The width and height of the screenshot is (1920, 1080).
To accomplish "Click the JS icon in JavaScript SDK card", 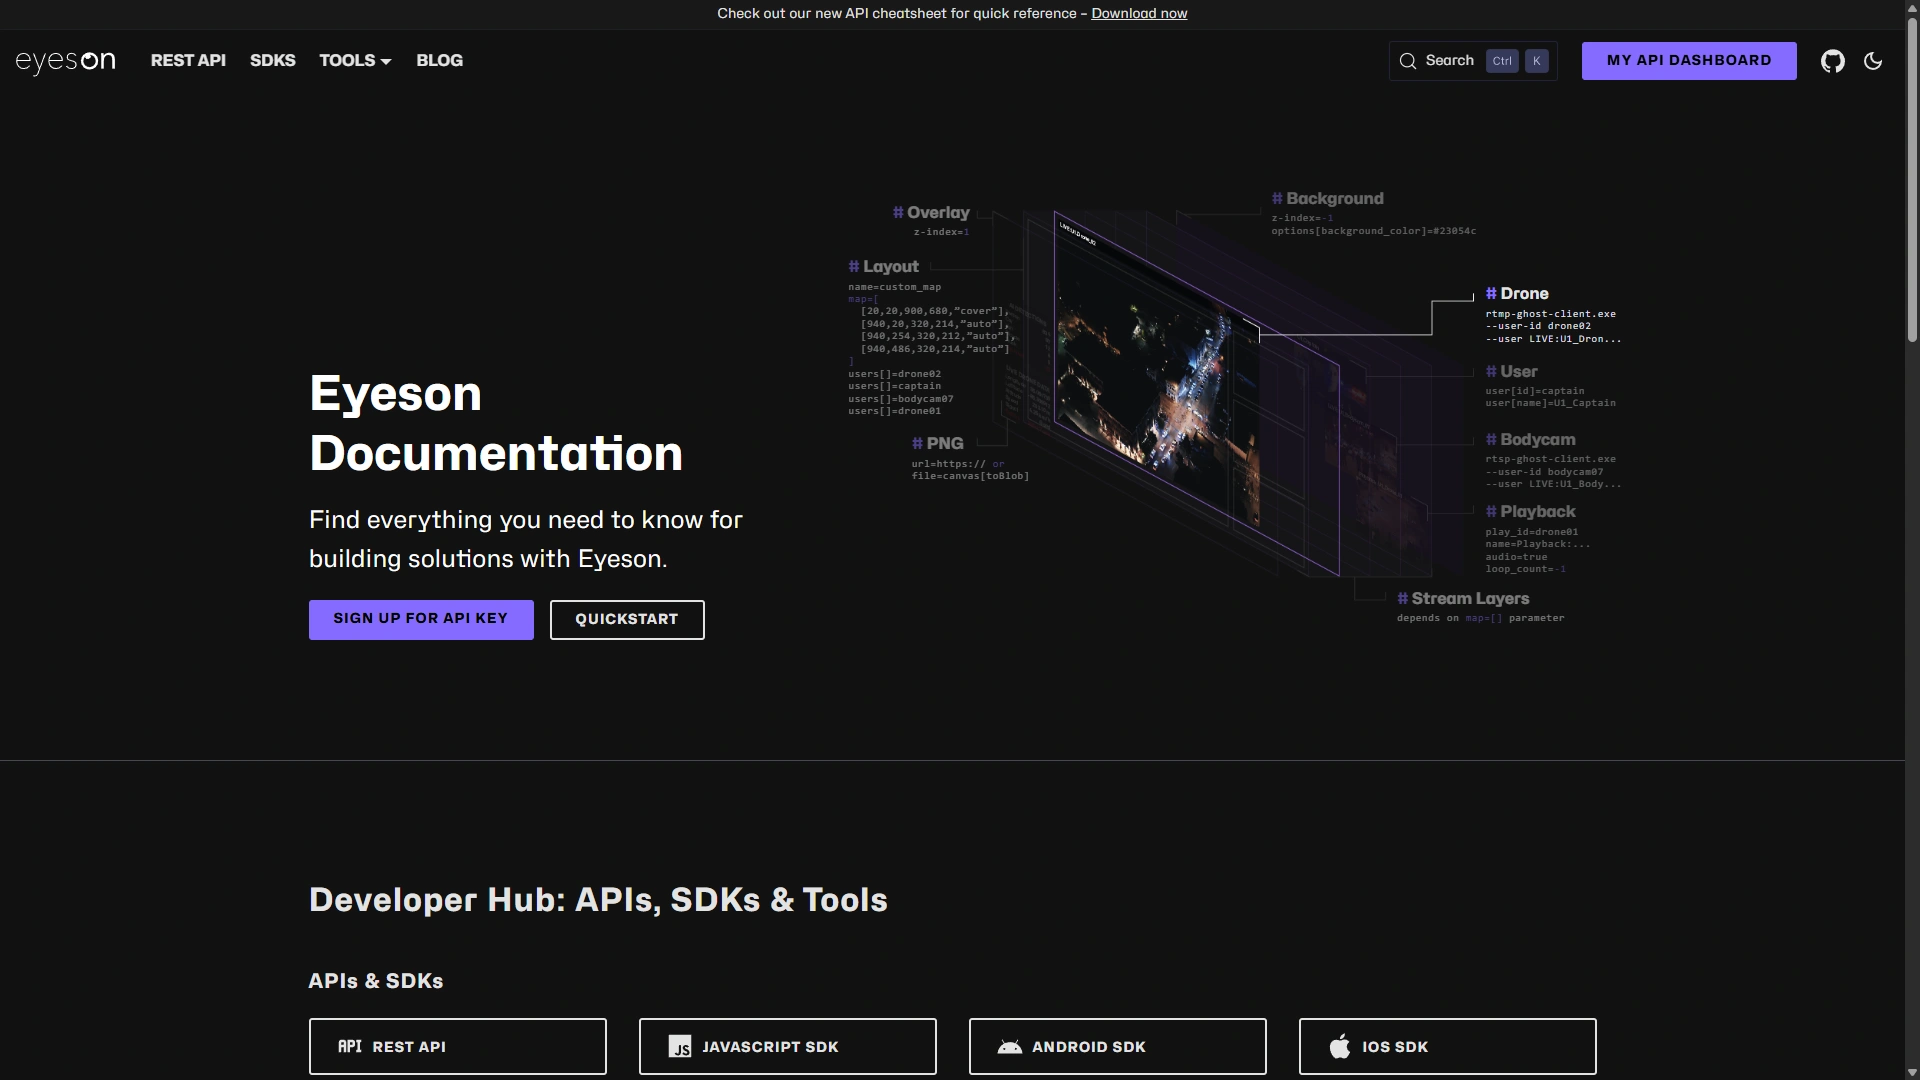I will click(x=680, y=1047).
